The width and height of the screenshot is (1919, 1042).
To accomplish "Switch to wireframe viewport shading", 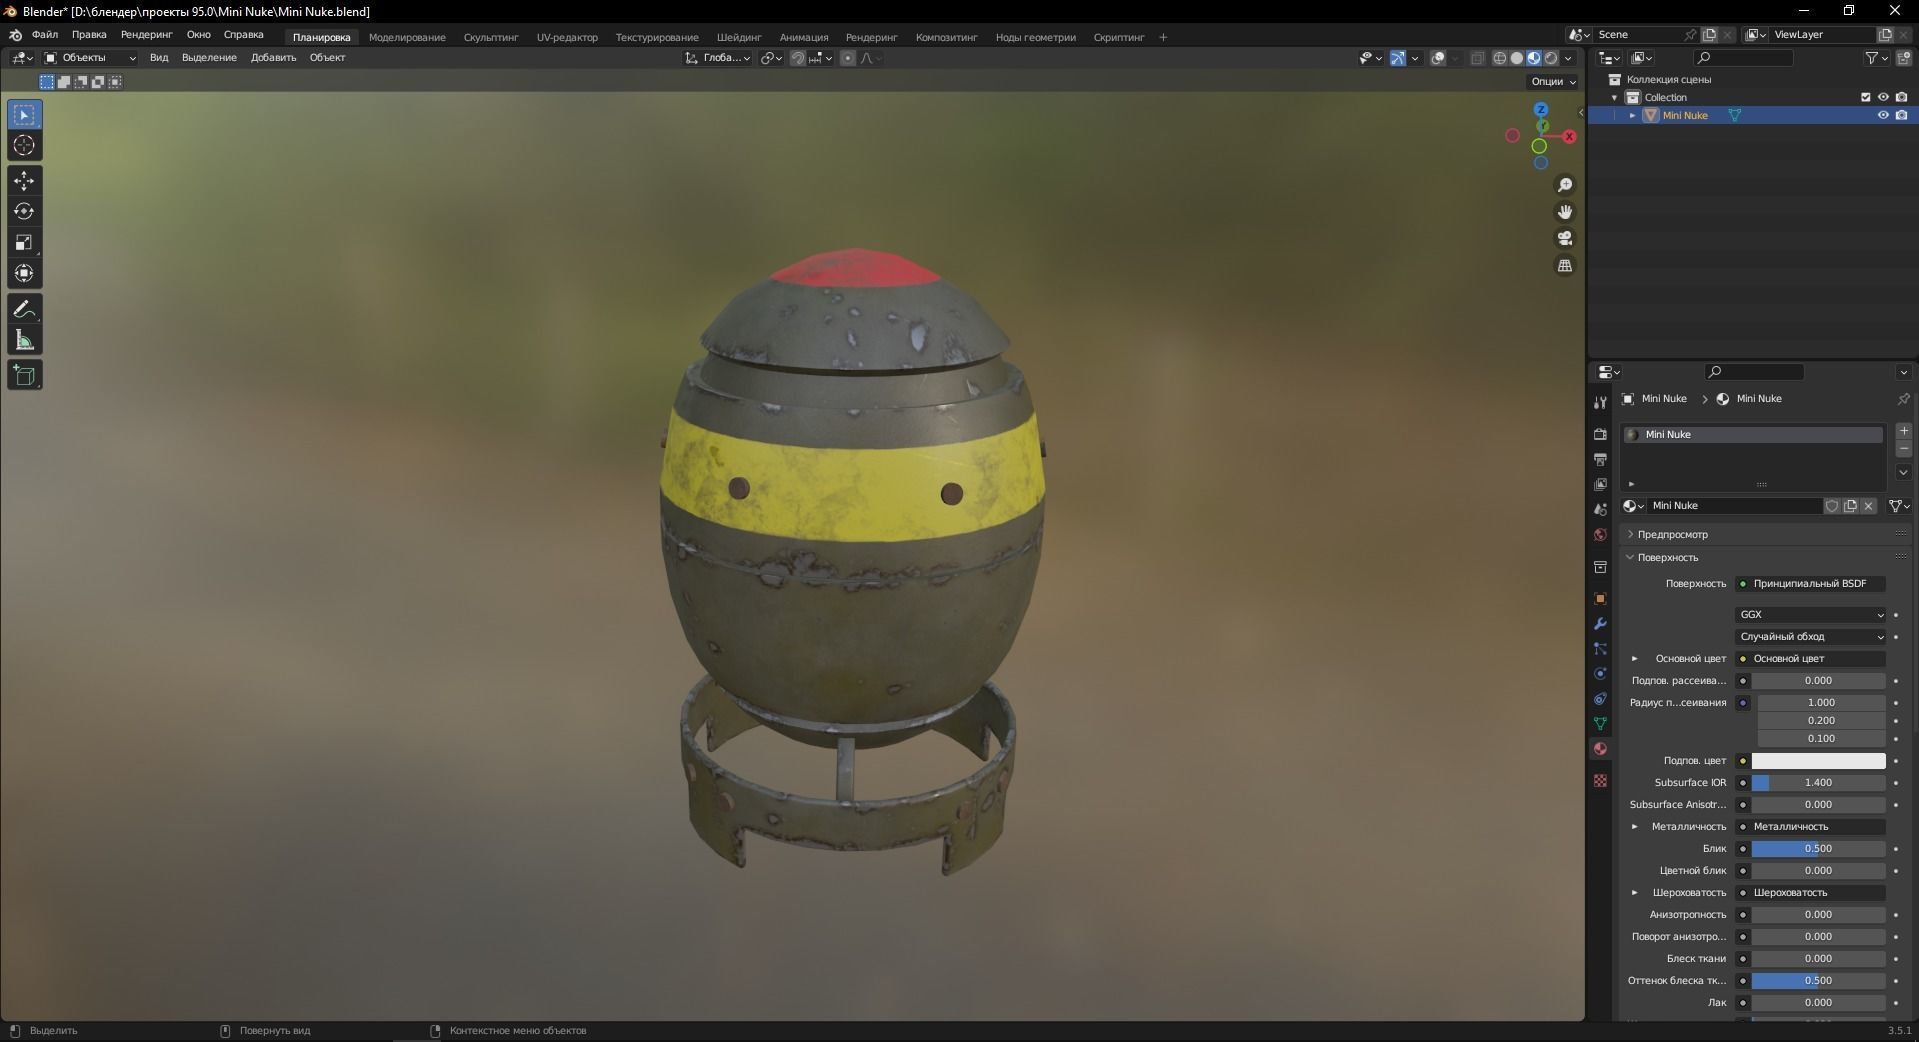I will (1500, 58).
